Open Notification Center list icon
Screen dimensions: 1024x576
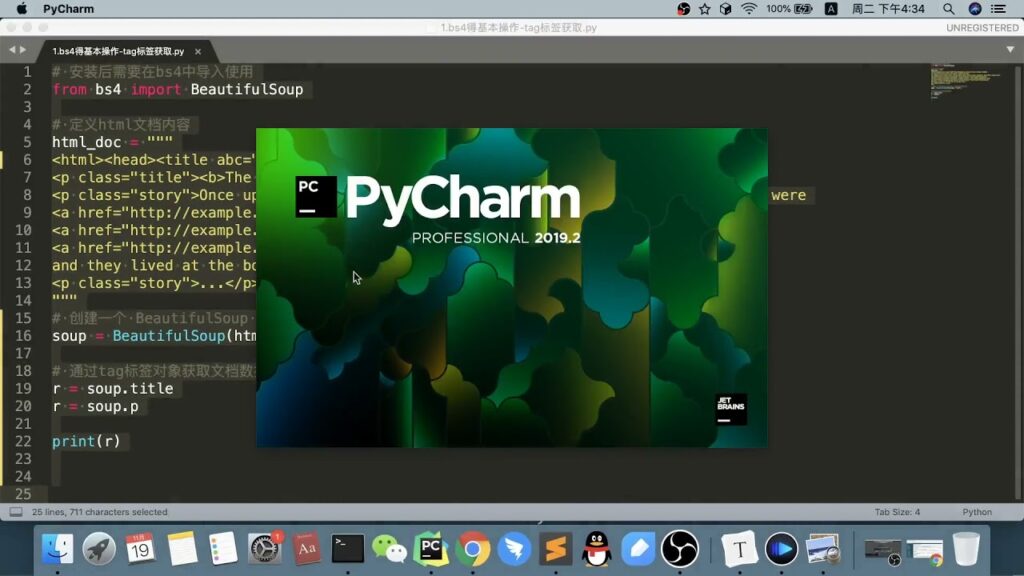999,8
